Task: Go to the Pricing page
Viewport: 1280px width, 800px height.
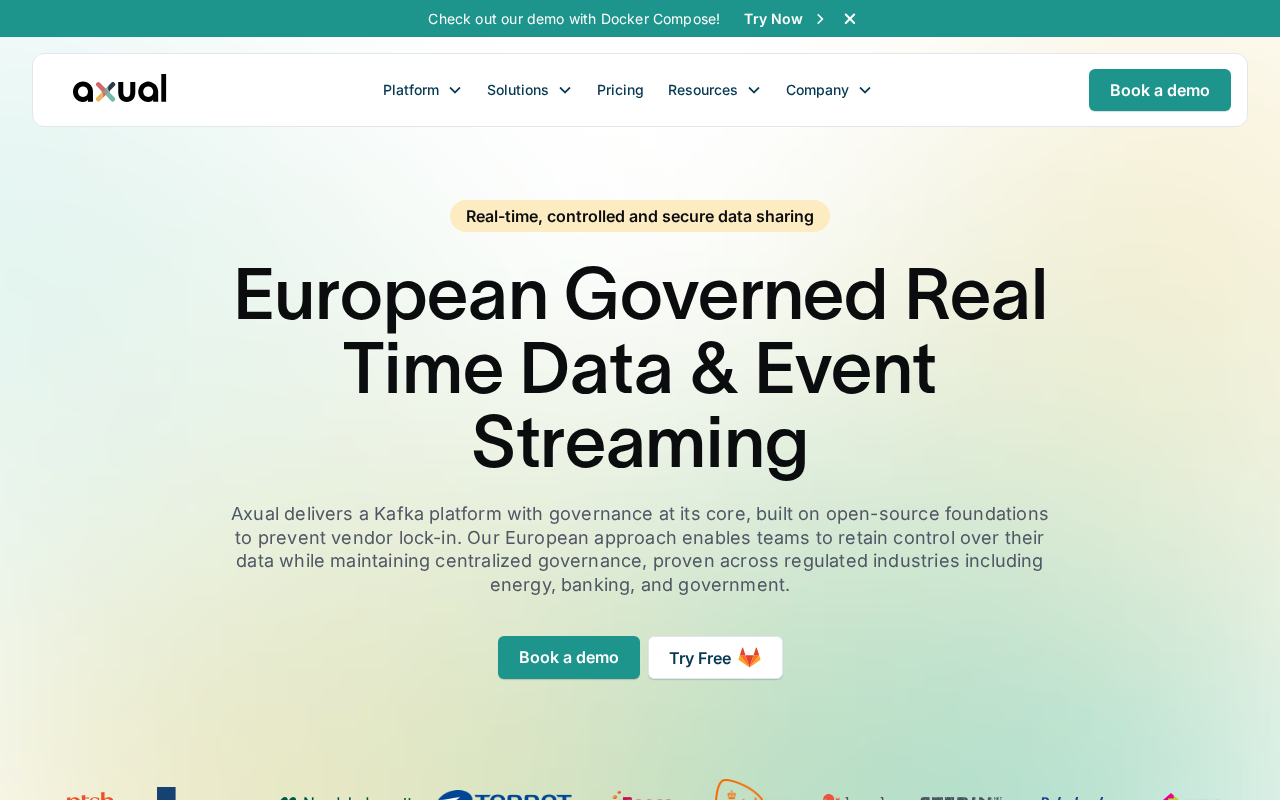Action: 620,90
